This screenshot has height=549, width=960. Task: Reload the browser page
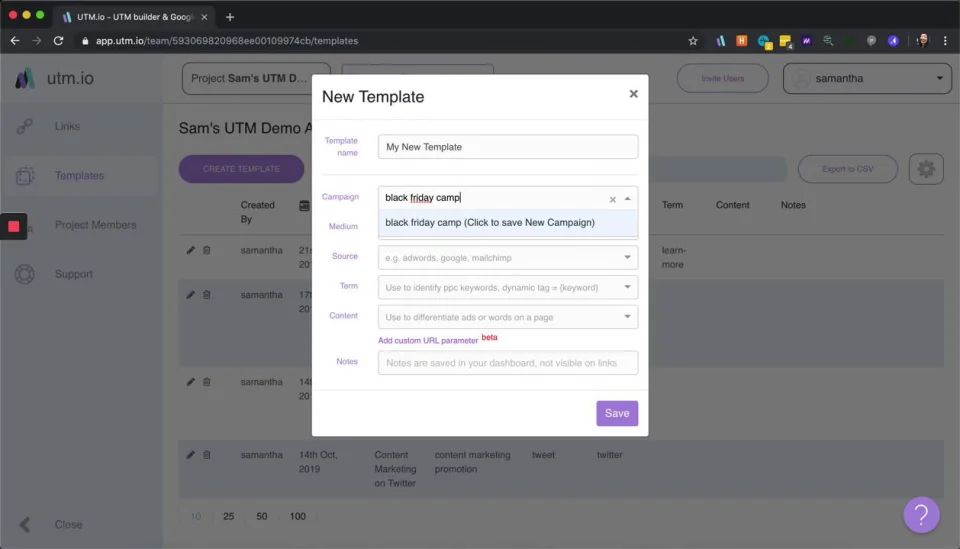[58, 41]
